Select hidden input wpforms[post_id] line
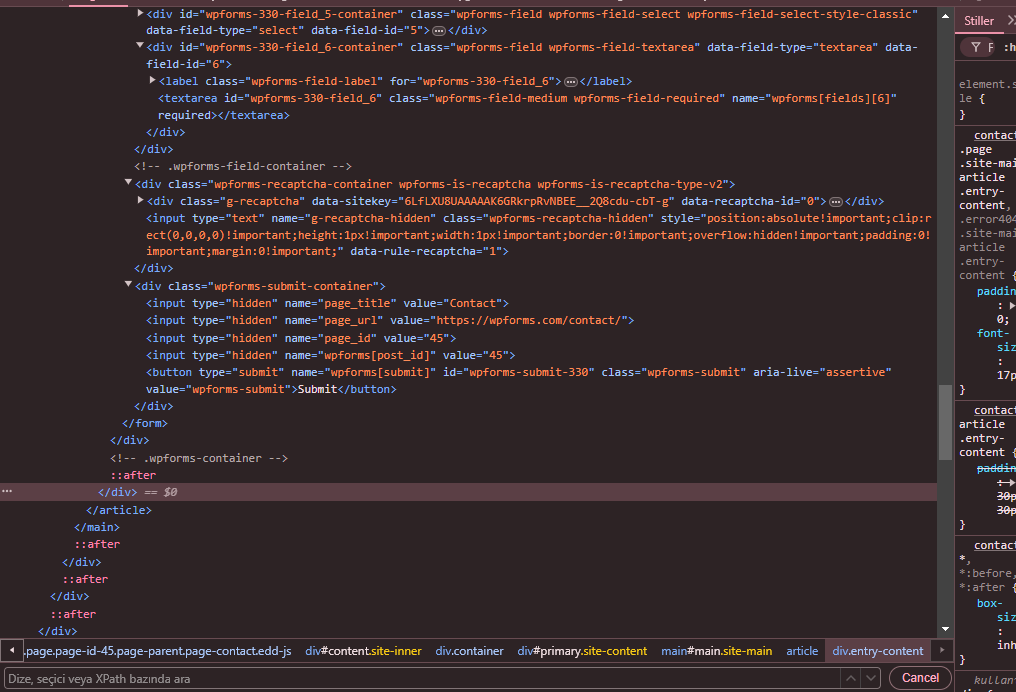Image resolution: width=1016 pixels, height=692 pixels. coord(330,355)
